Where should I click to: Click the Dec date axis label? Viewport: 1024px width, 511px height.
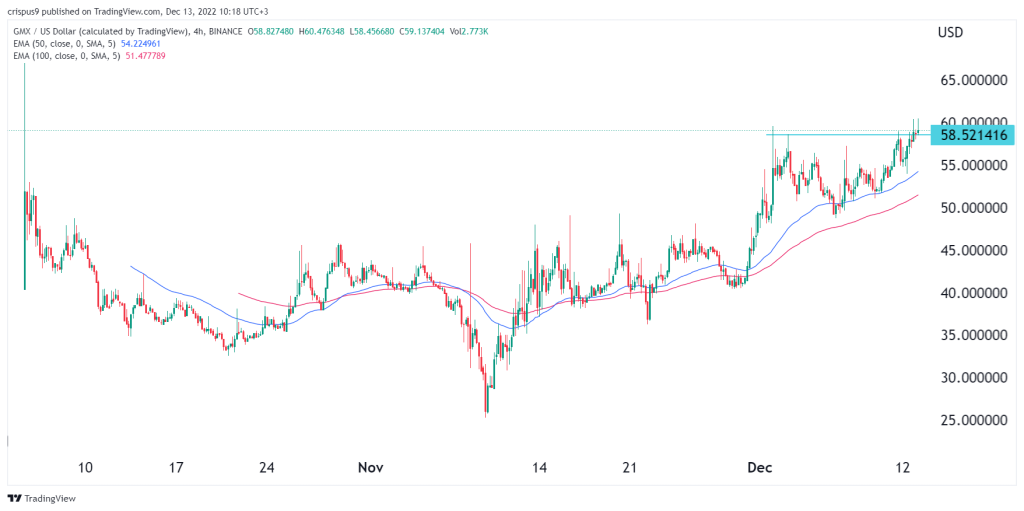tap(760, 468)
